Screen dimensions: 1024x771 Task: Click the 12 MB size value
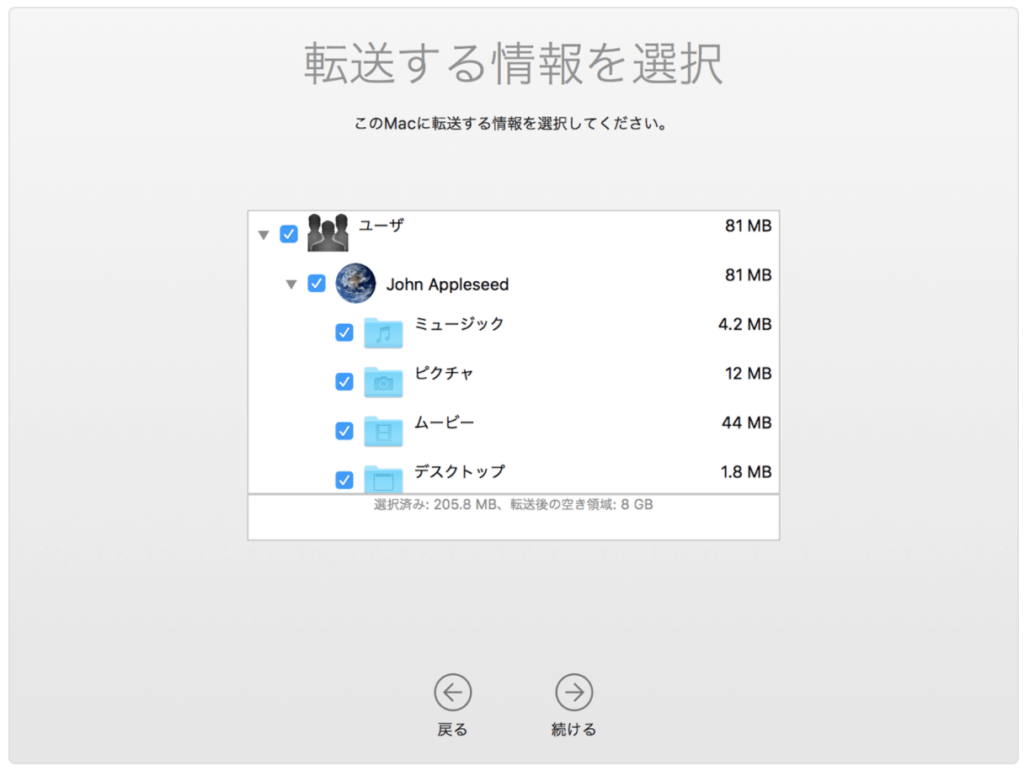(748, 373)
